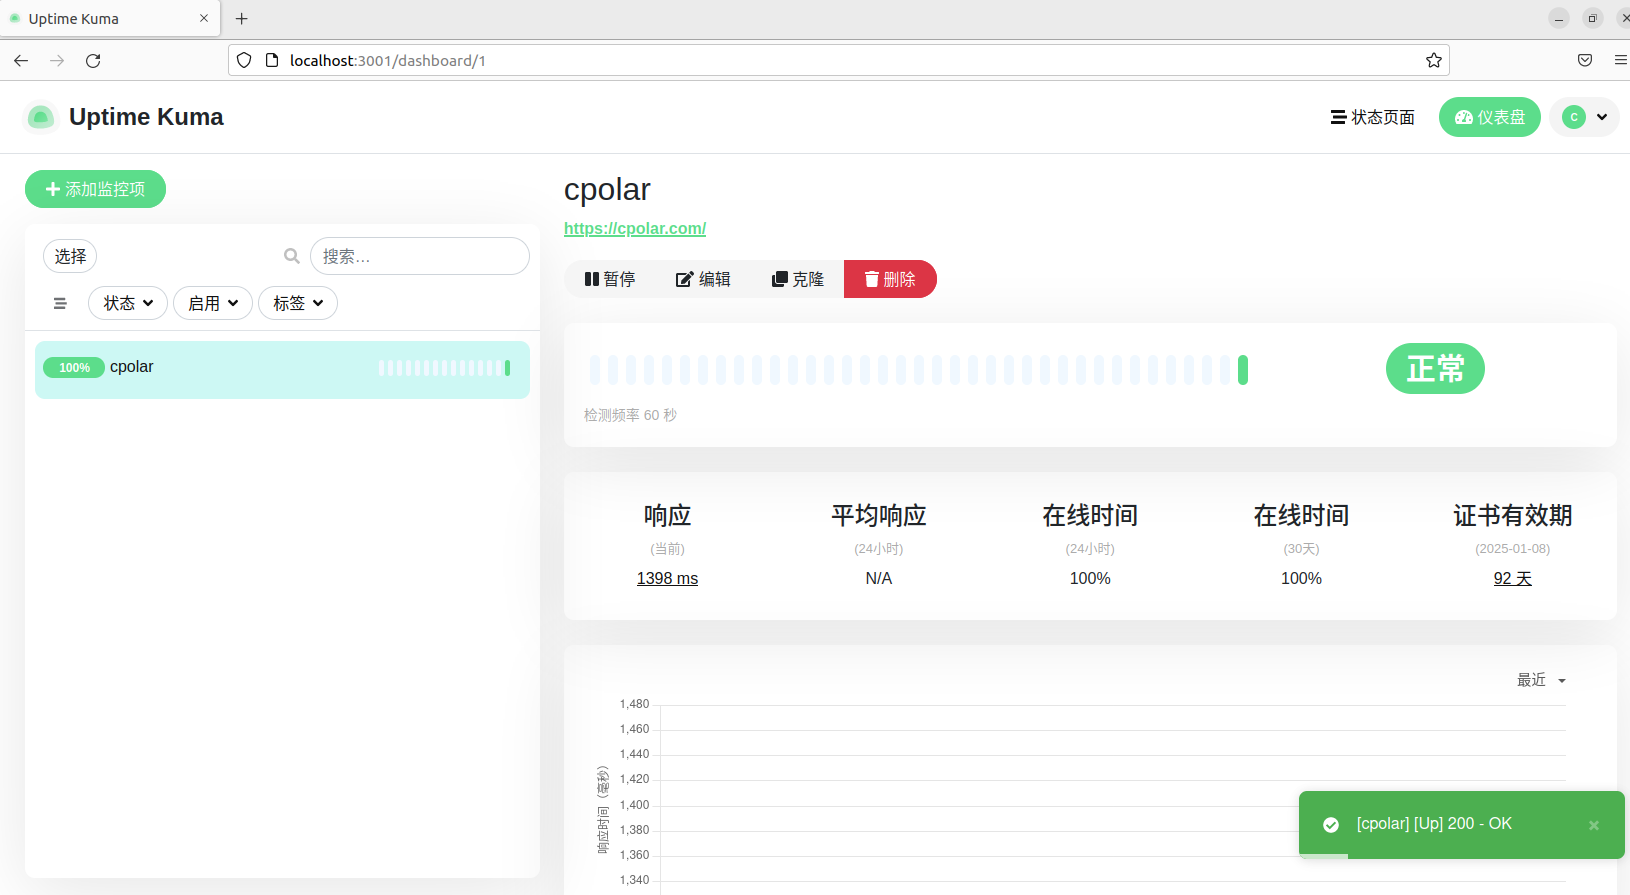The image size is (1630, 895).
Task: Close the Uptime Kuma browser tab
Action: click(x=204, y=18)
